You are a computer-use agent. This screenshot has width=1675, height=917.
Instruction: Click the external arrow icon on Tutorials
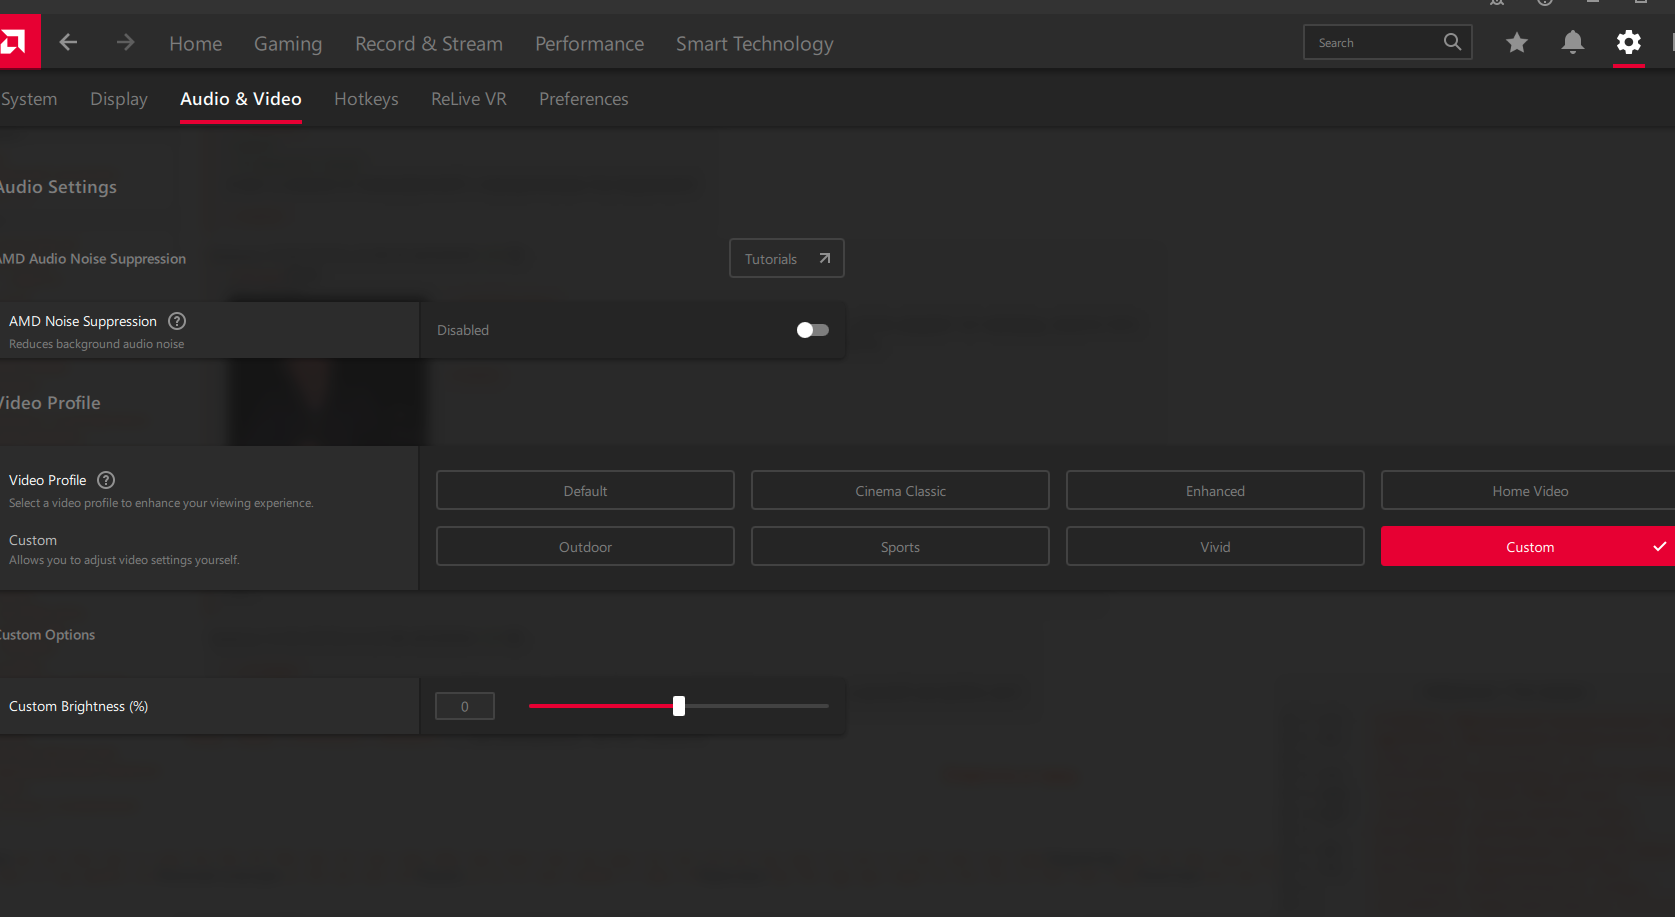pyautogui.click(x=824, y=258)
